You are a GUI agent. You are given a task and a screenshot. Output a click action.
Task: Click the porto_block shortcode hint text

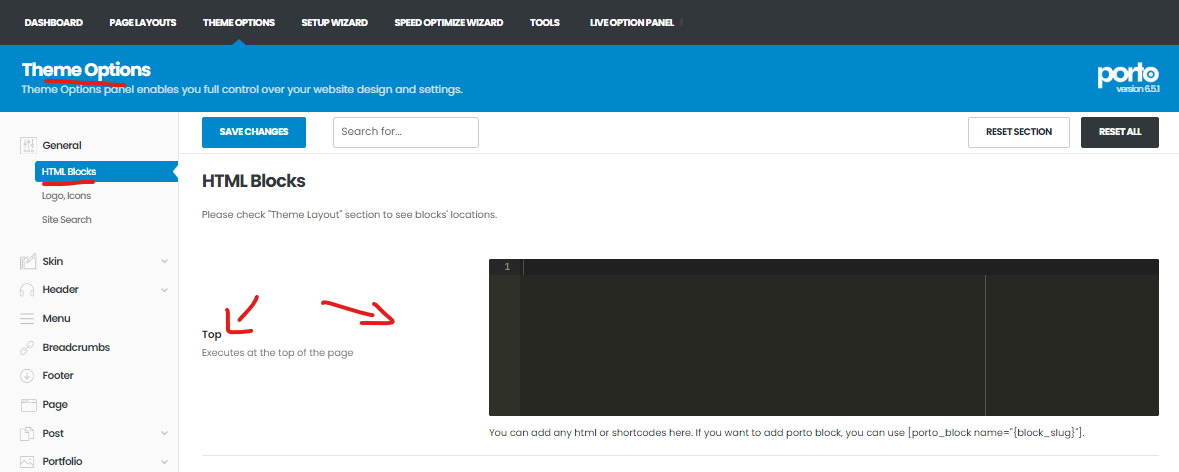point(787,434)
